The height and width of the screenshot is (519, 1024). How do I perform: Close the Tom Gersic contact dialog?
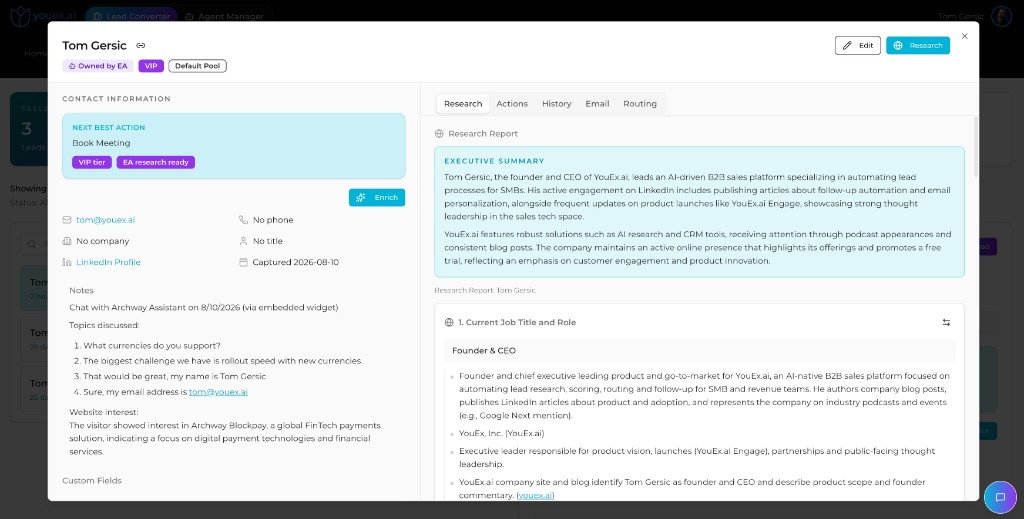965,37
